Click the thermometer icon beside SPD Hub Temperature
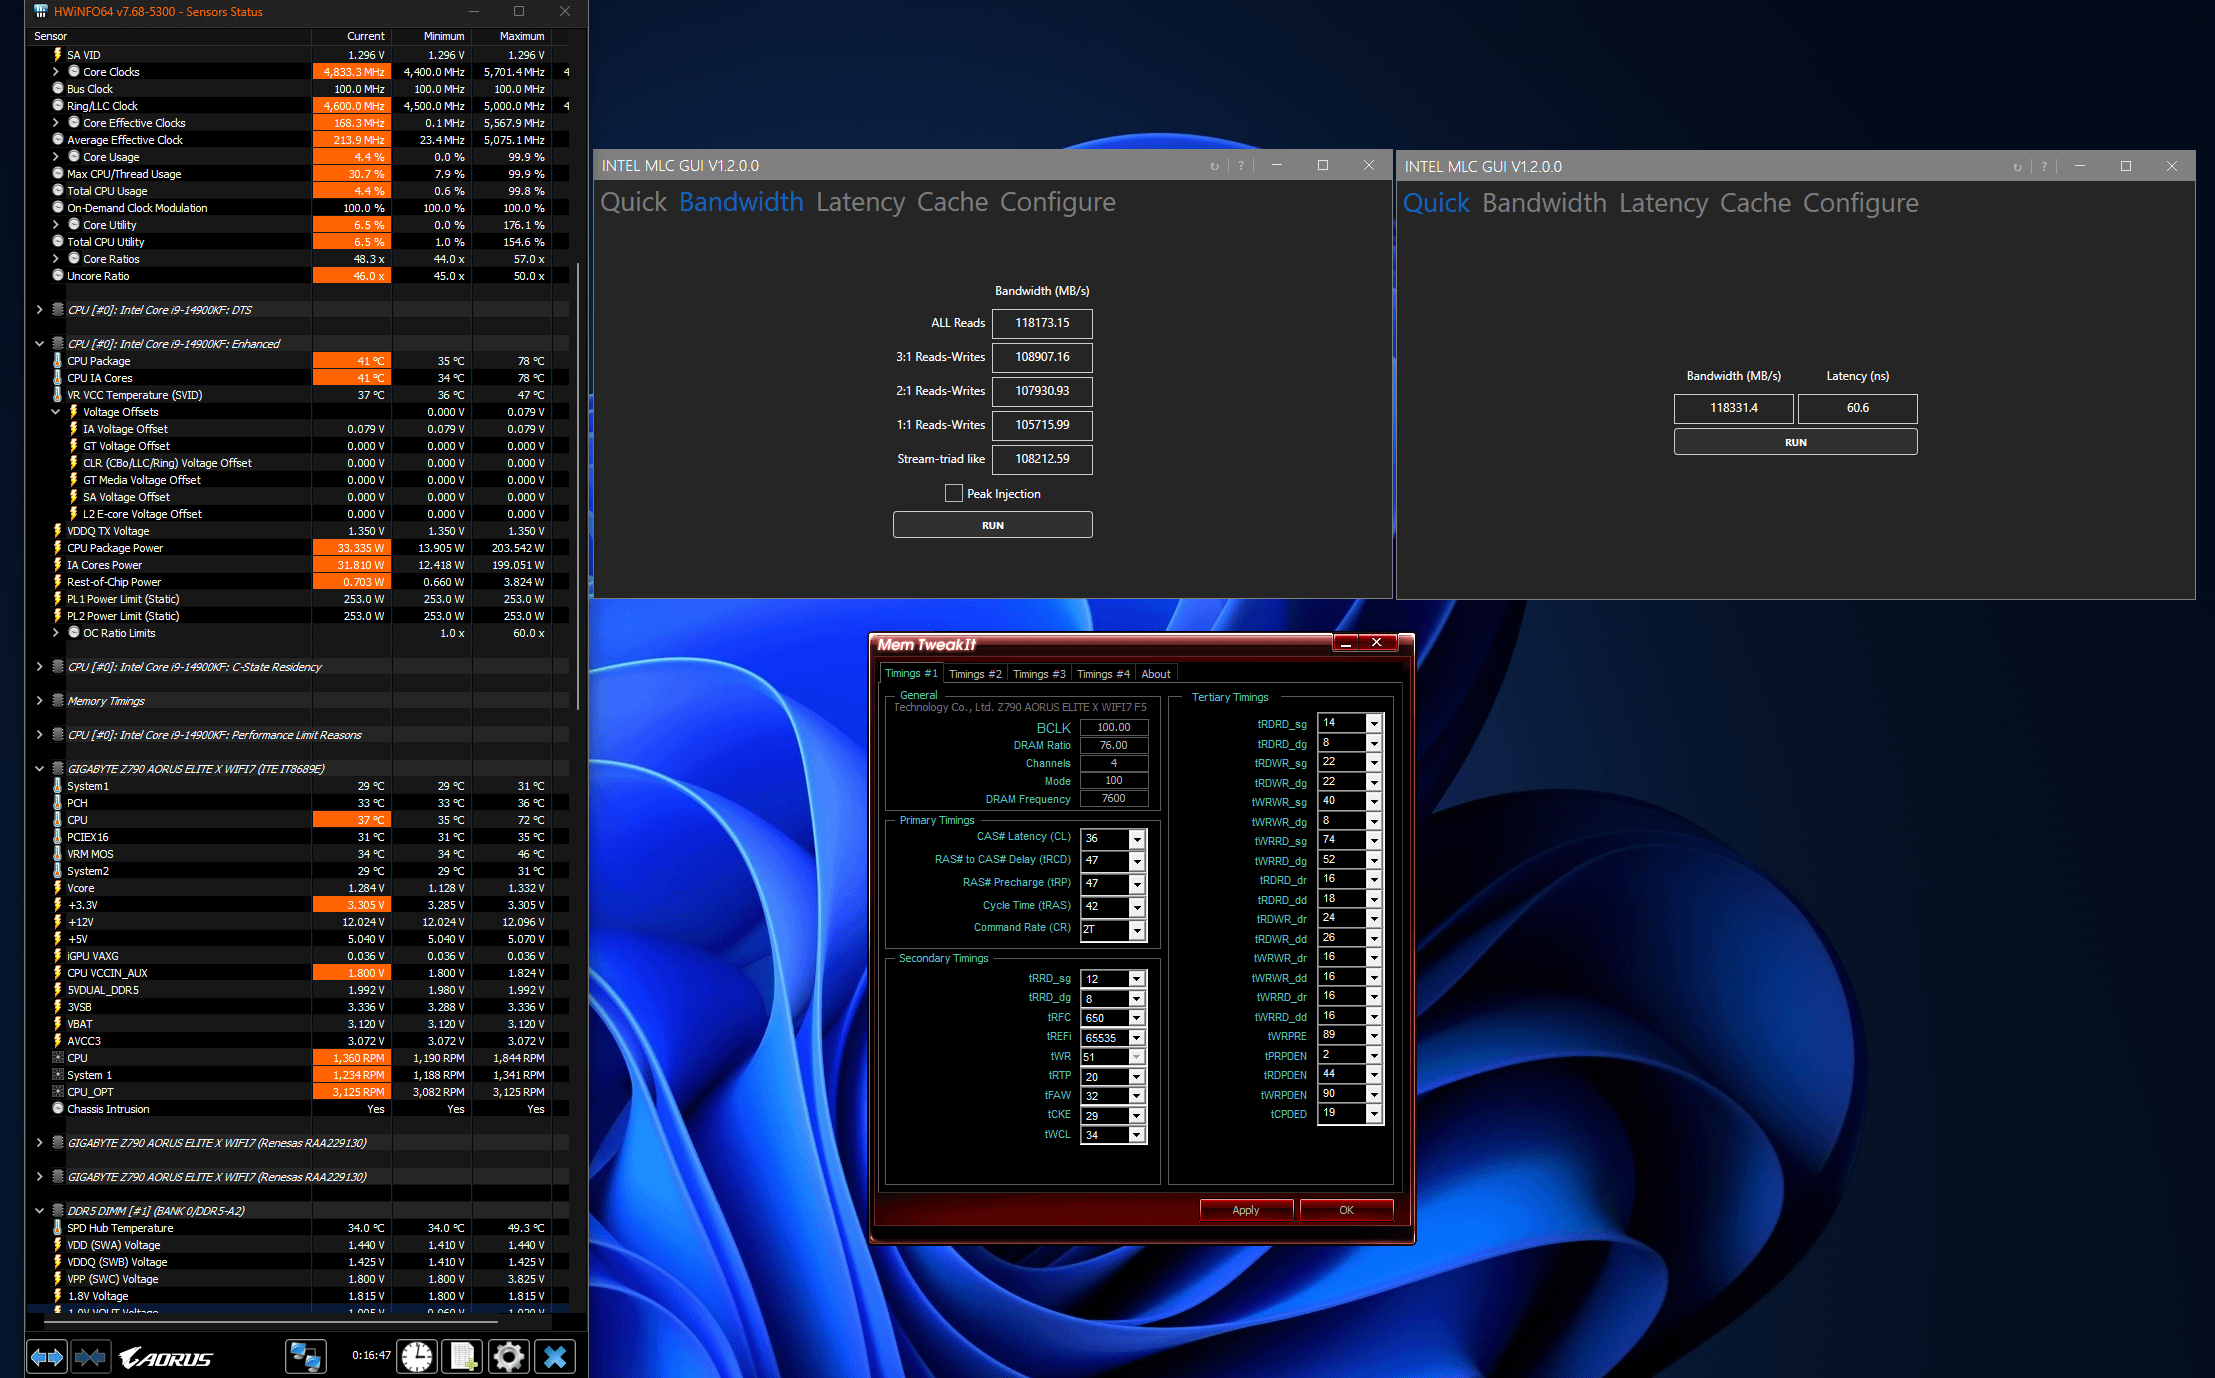2215x1378 pixels. (58, 1228)
